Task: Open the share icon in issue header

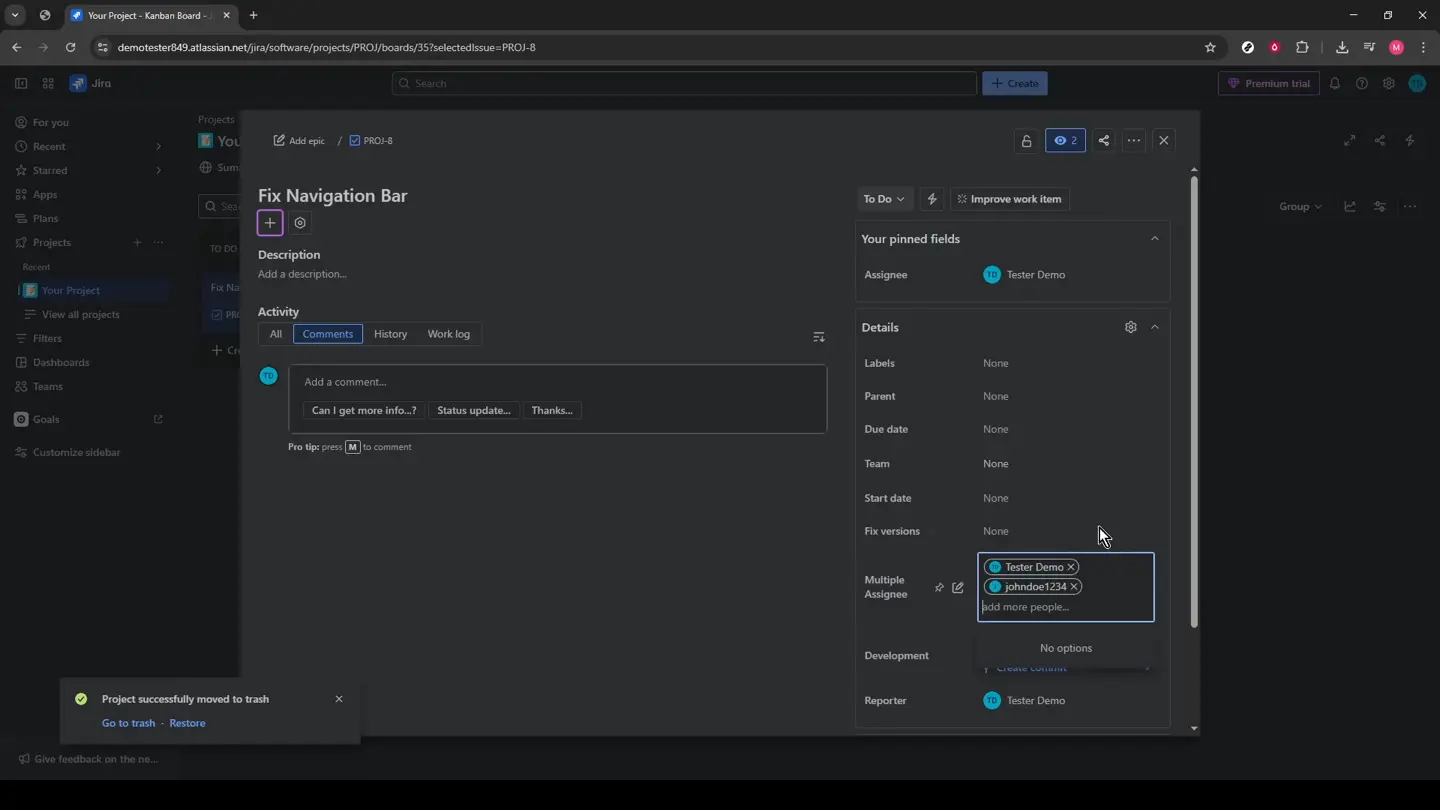Action: [1104, 141]
